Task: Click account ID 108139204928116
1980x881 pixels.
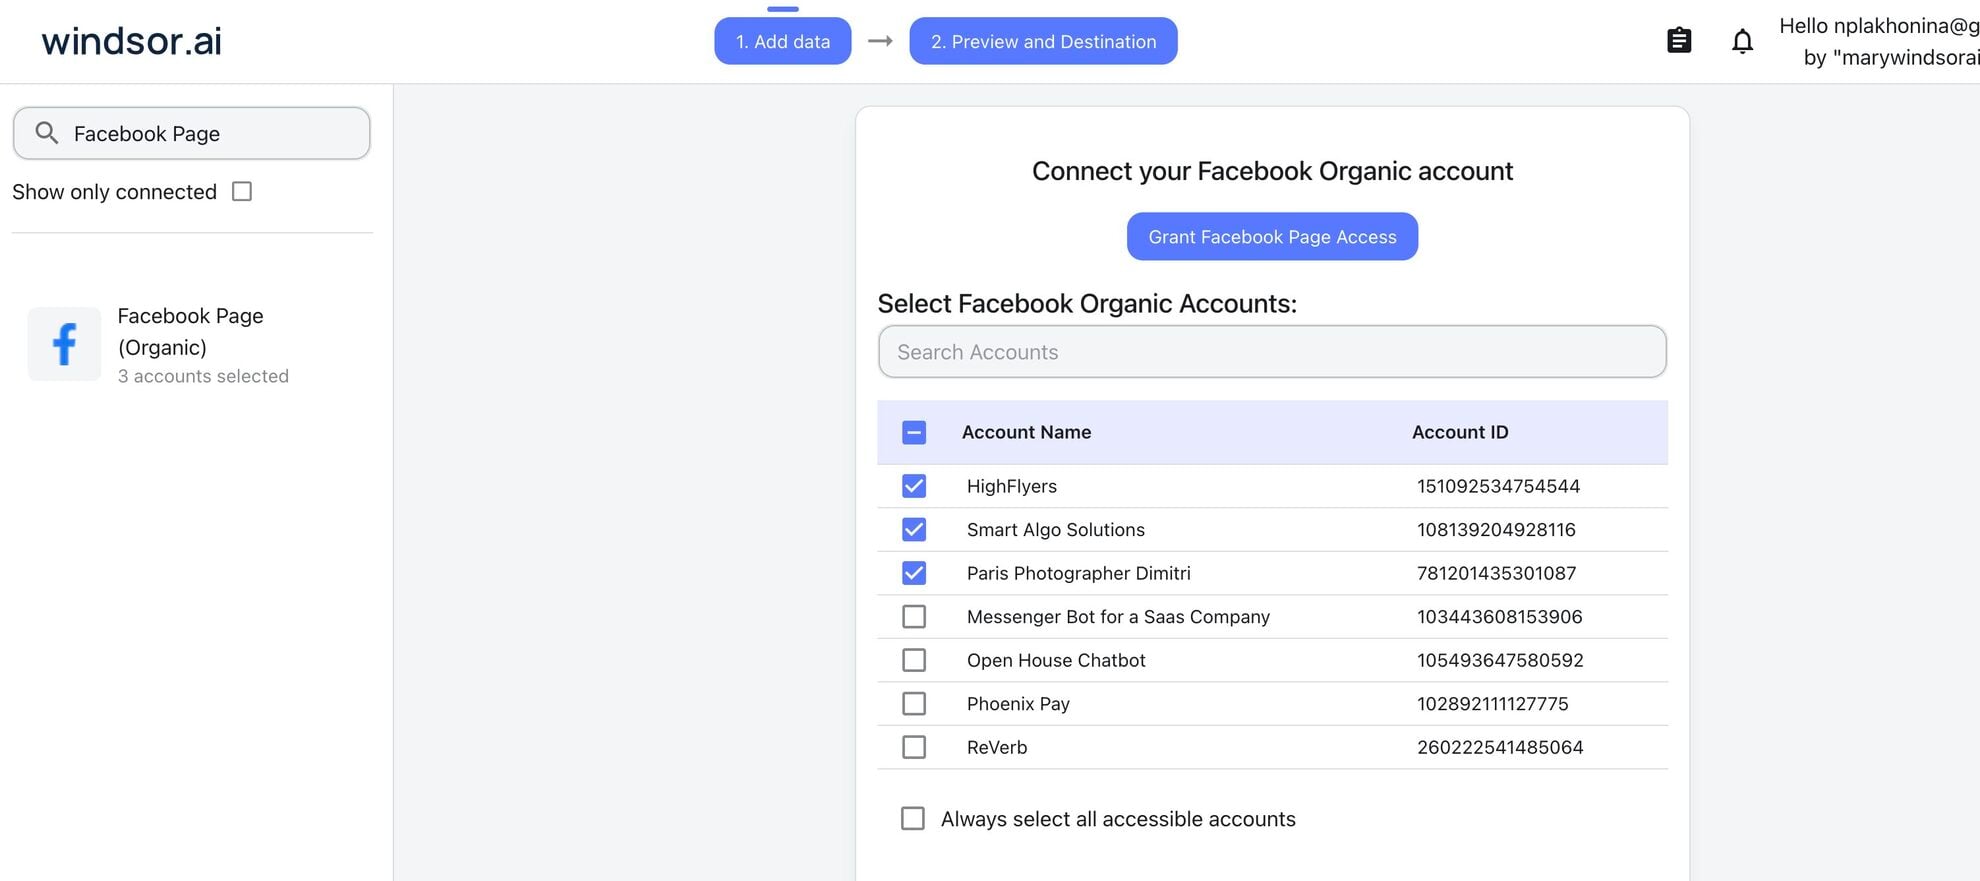Action: point(1496,529)
